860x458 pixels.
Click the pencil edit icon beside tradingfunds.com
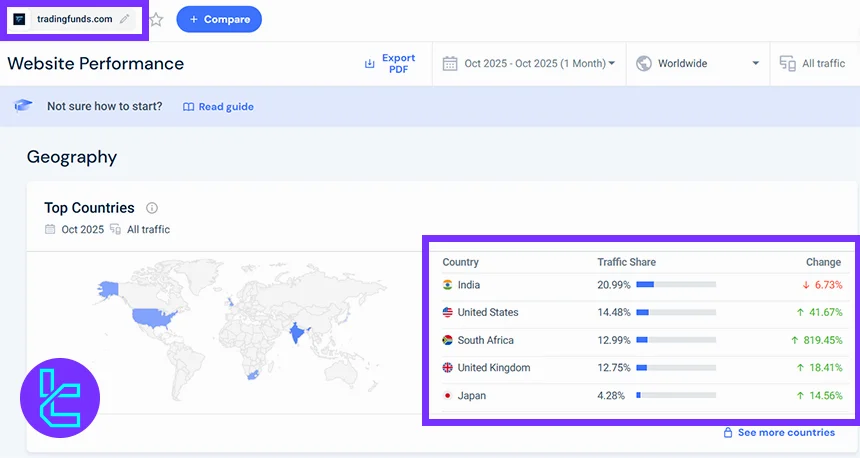pyautogui.click(x=124, y=19)
